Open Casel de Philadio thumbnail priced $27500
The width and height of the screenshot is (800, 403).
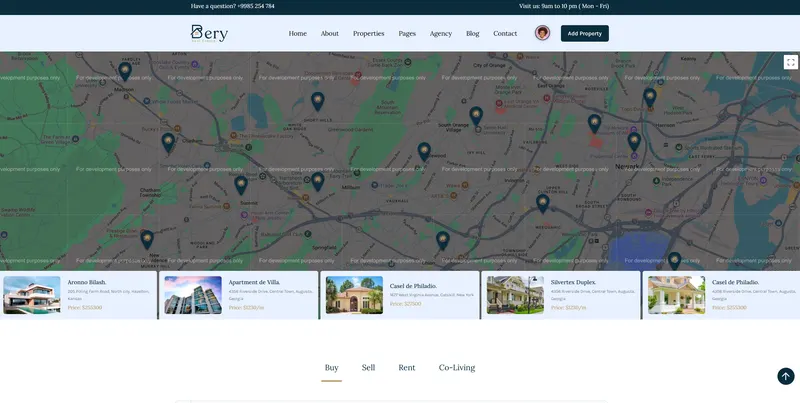pos(354,295)
